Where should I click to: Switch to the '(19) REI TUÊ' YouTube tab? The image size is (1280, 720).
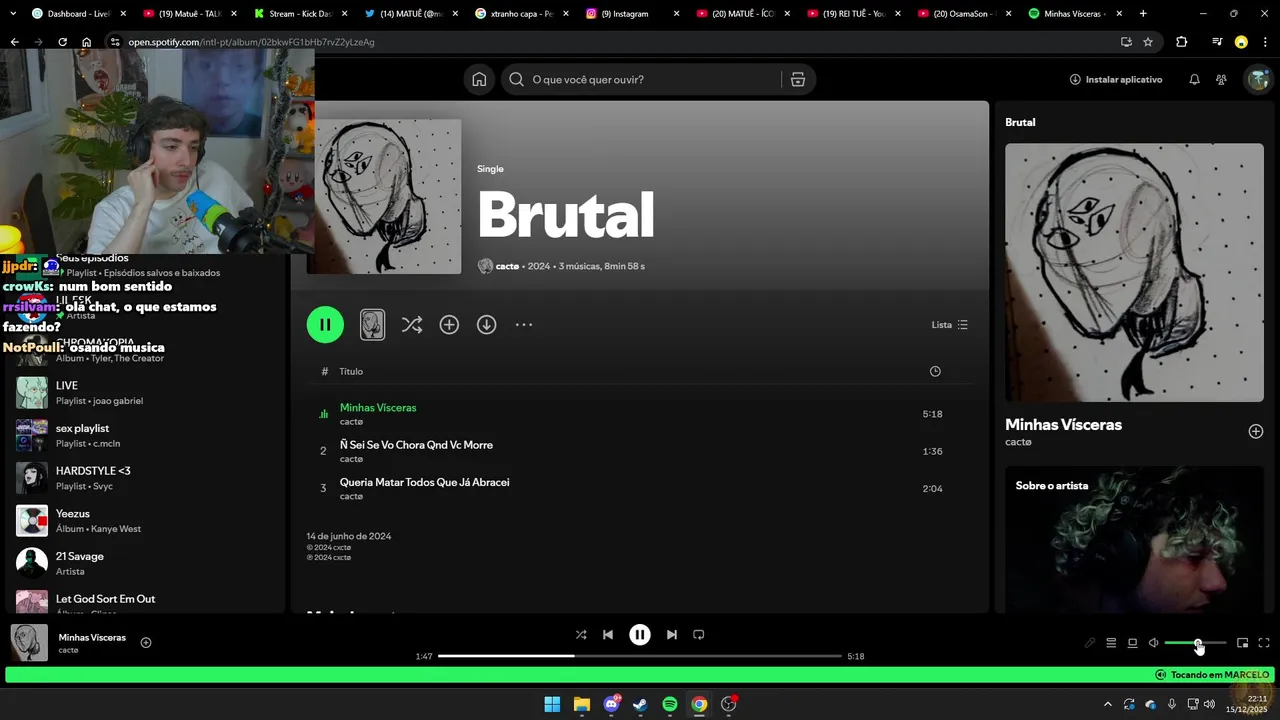(854, 14)
